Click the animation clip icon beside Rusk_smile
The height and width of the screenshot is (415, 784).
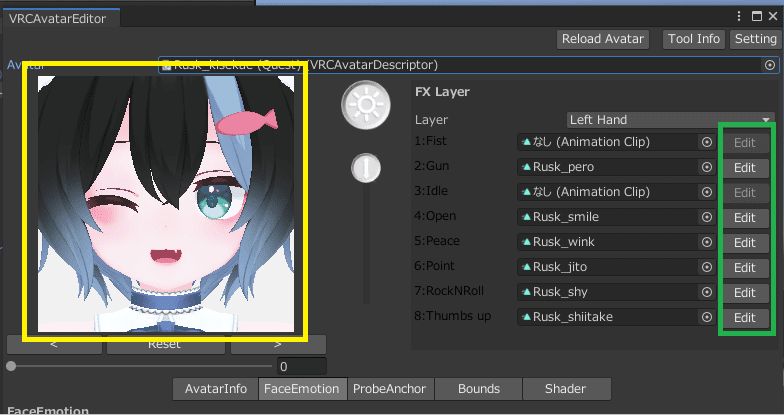coord(526,217)
